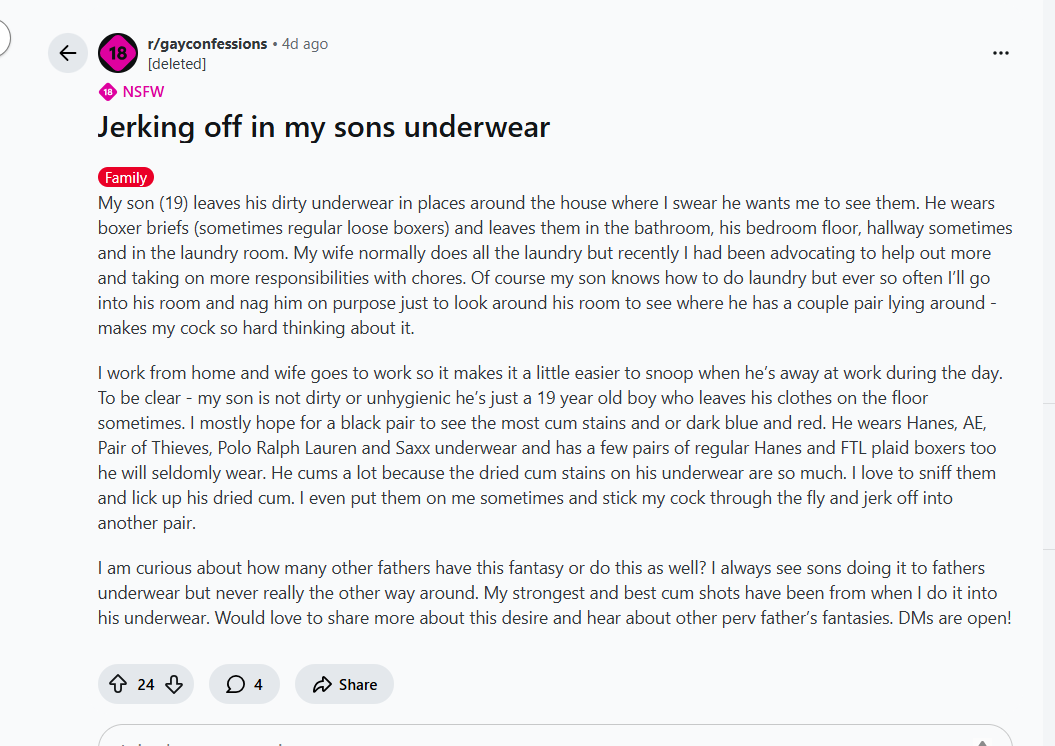This screenshot has width=1055, height=746.
Task: Click the last paragraph of post body
Action: (x=554, y=593)
